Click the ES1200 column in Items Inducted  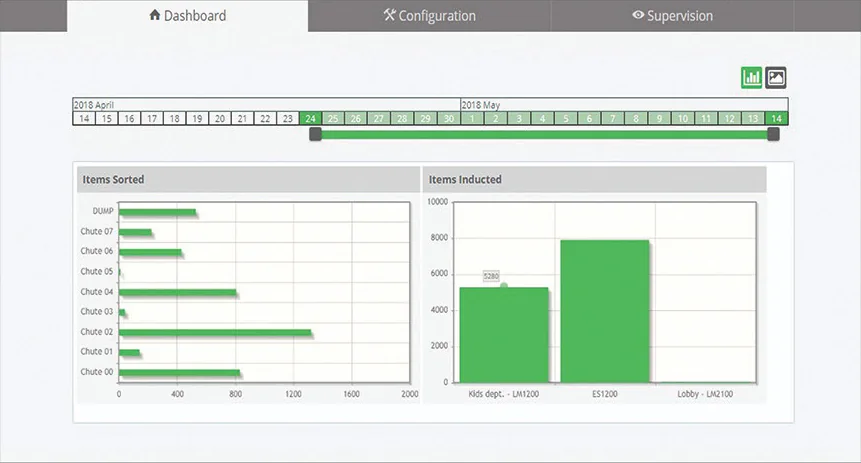(x=605, y=311)
